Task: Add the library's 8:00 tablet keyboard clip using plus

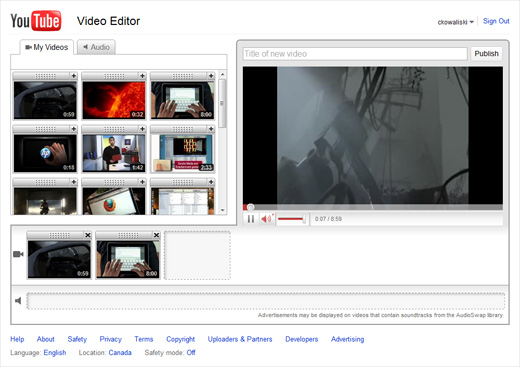Action: (x=211, y=76)
